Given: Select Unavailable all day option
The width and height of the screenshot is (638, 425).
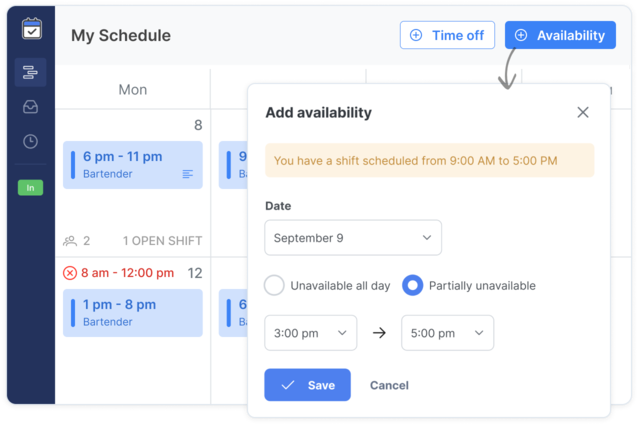Looking at the screenshot, I should tap(274, 286).
